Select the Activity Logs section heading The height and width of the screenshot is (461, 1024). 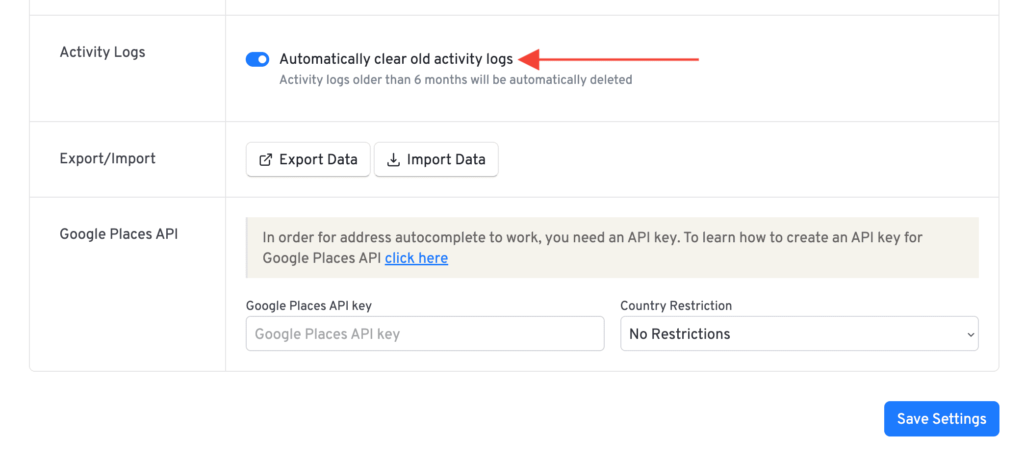(x=103, y=52)
